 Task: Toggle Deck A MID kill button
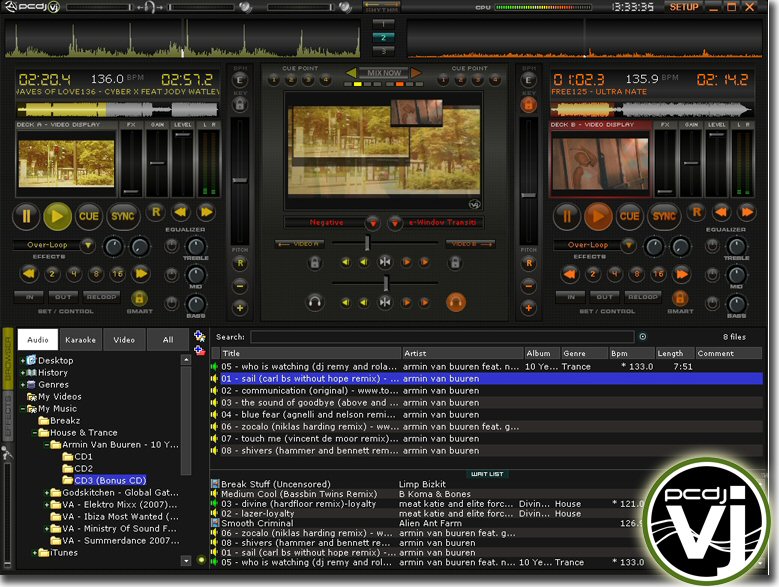pyautogui.click(x=171, y=275)
